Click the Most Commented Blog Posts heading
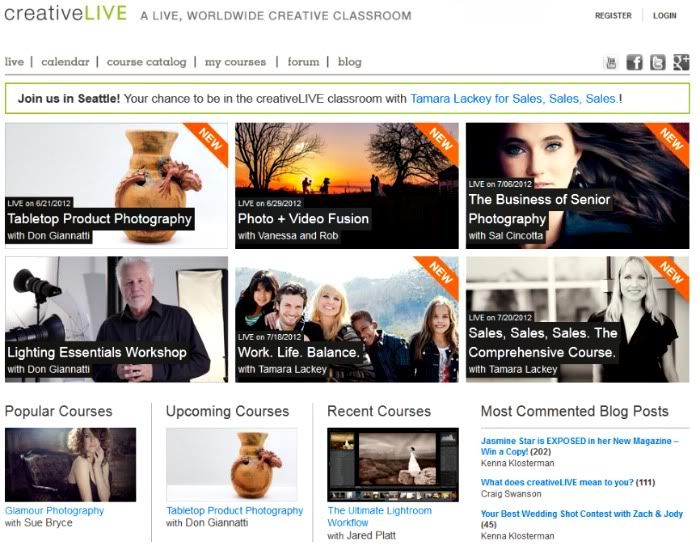This screenshot has height=550, width=700. 575,411
